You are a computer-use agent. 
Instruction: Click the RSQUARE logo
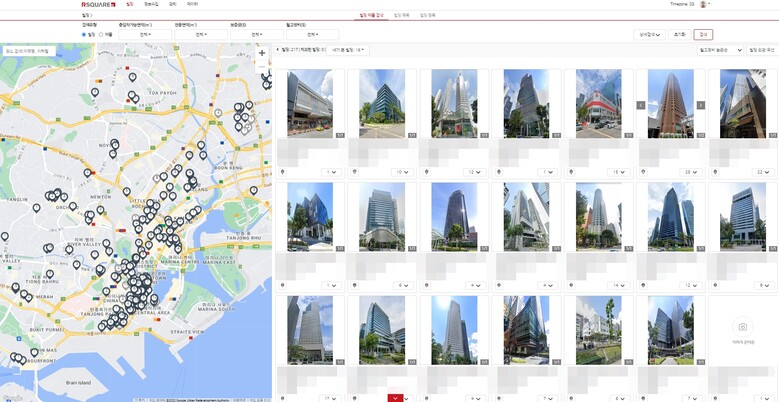99,5
